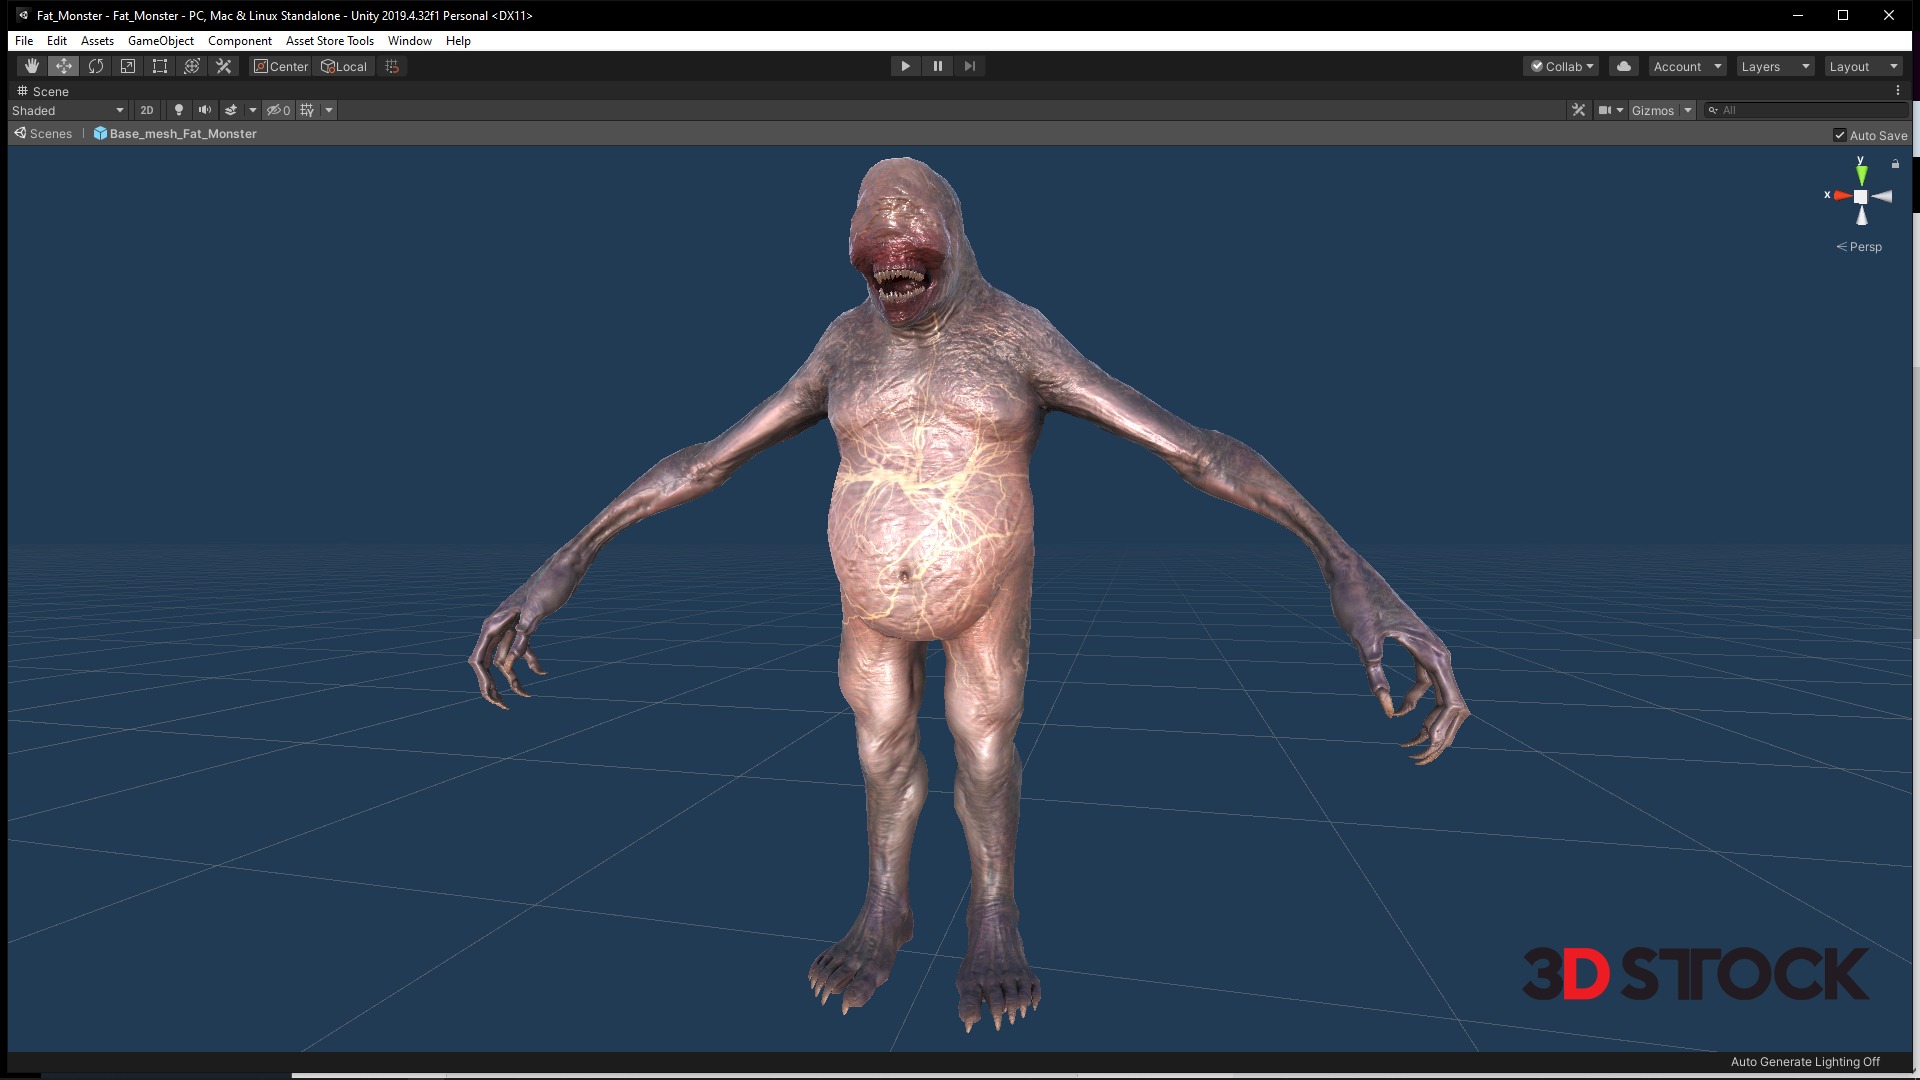1920x1080 pixels.
Task: Toggle scene lighting bulb icon
Action: point(179,110)
